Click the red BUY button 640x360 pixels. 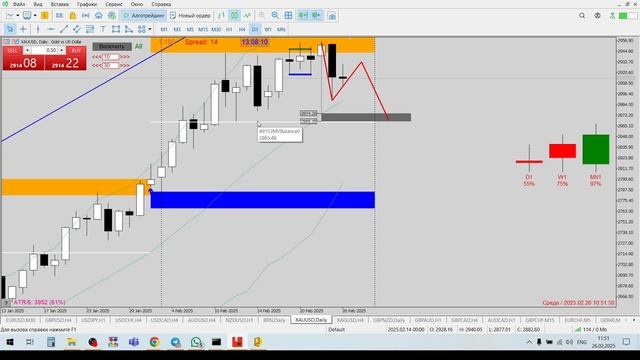pyautogui.click(x=66, y=58)
